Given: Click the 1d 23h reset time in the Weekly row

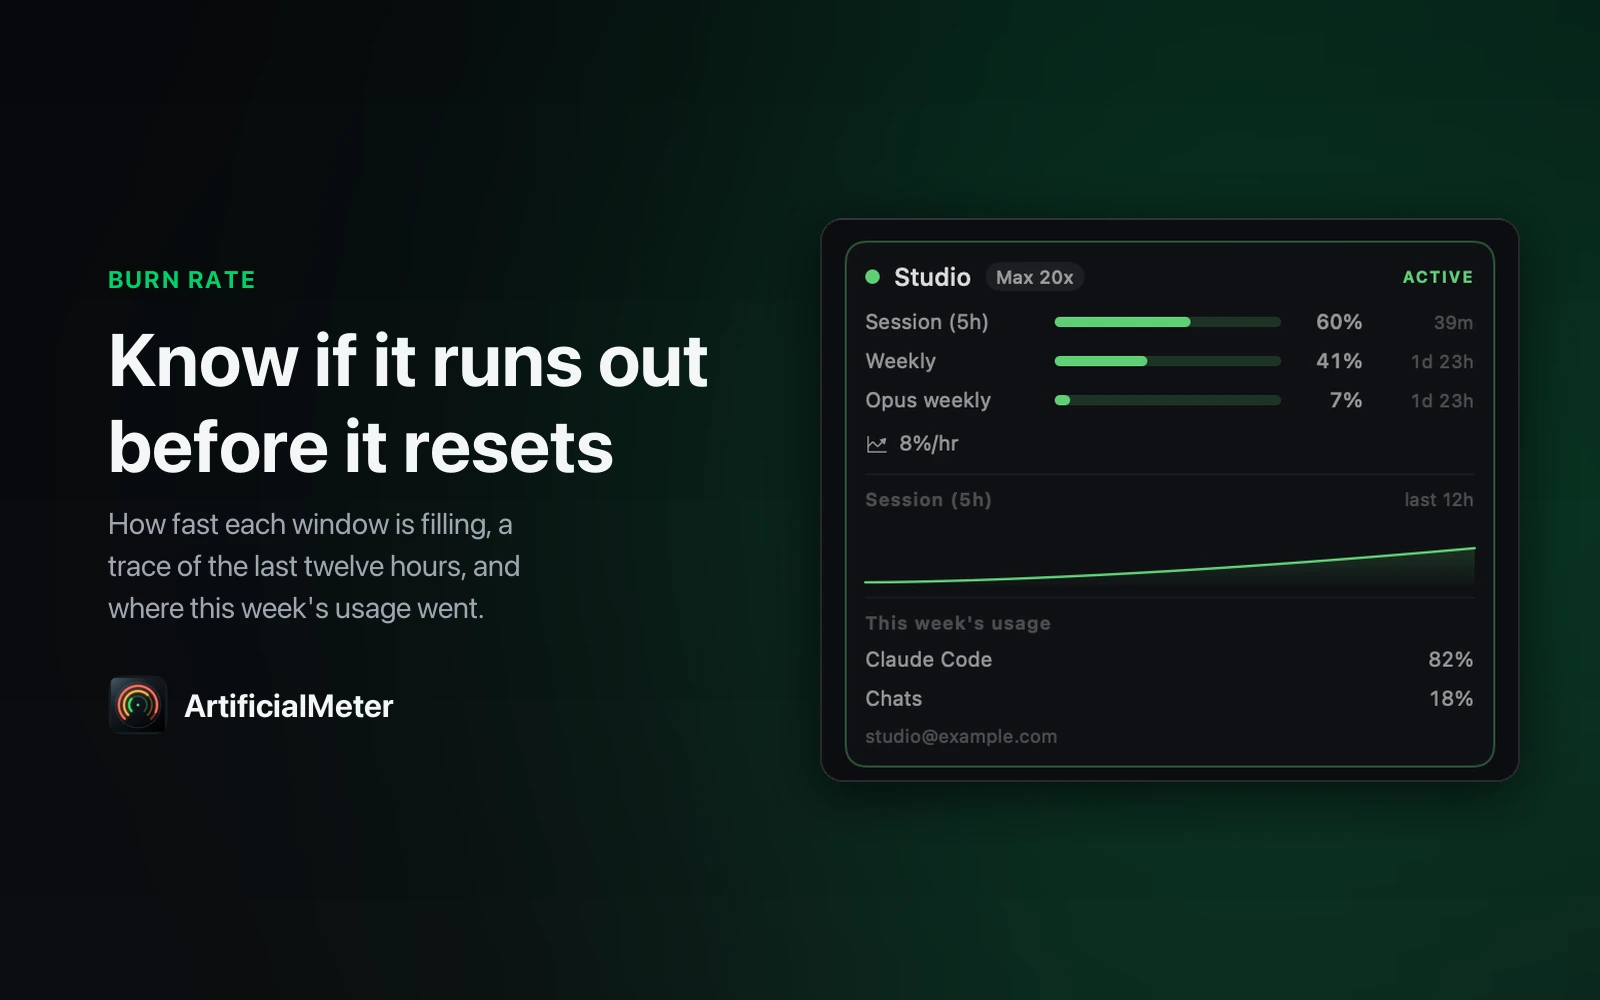Looking at the screenshot, I should pyautogui.click(x=1442, y=362).
